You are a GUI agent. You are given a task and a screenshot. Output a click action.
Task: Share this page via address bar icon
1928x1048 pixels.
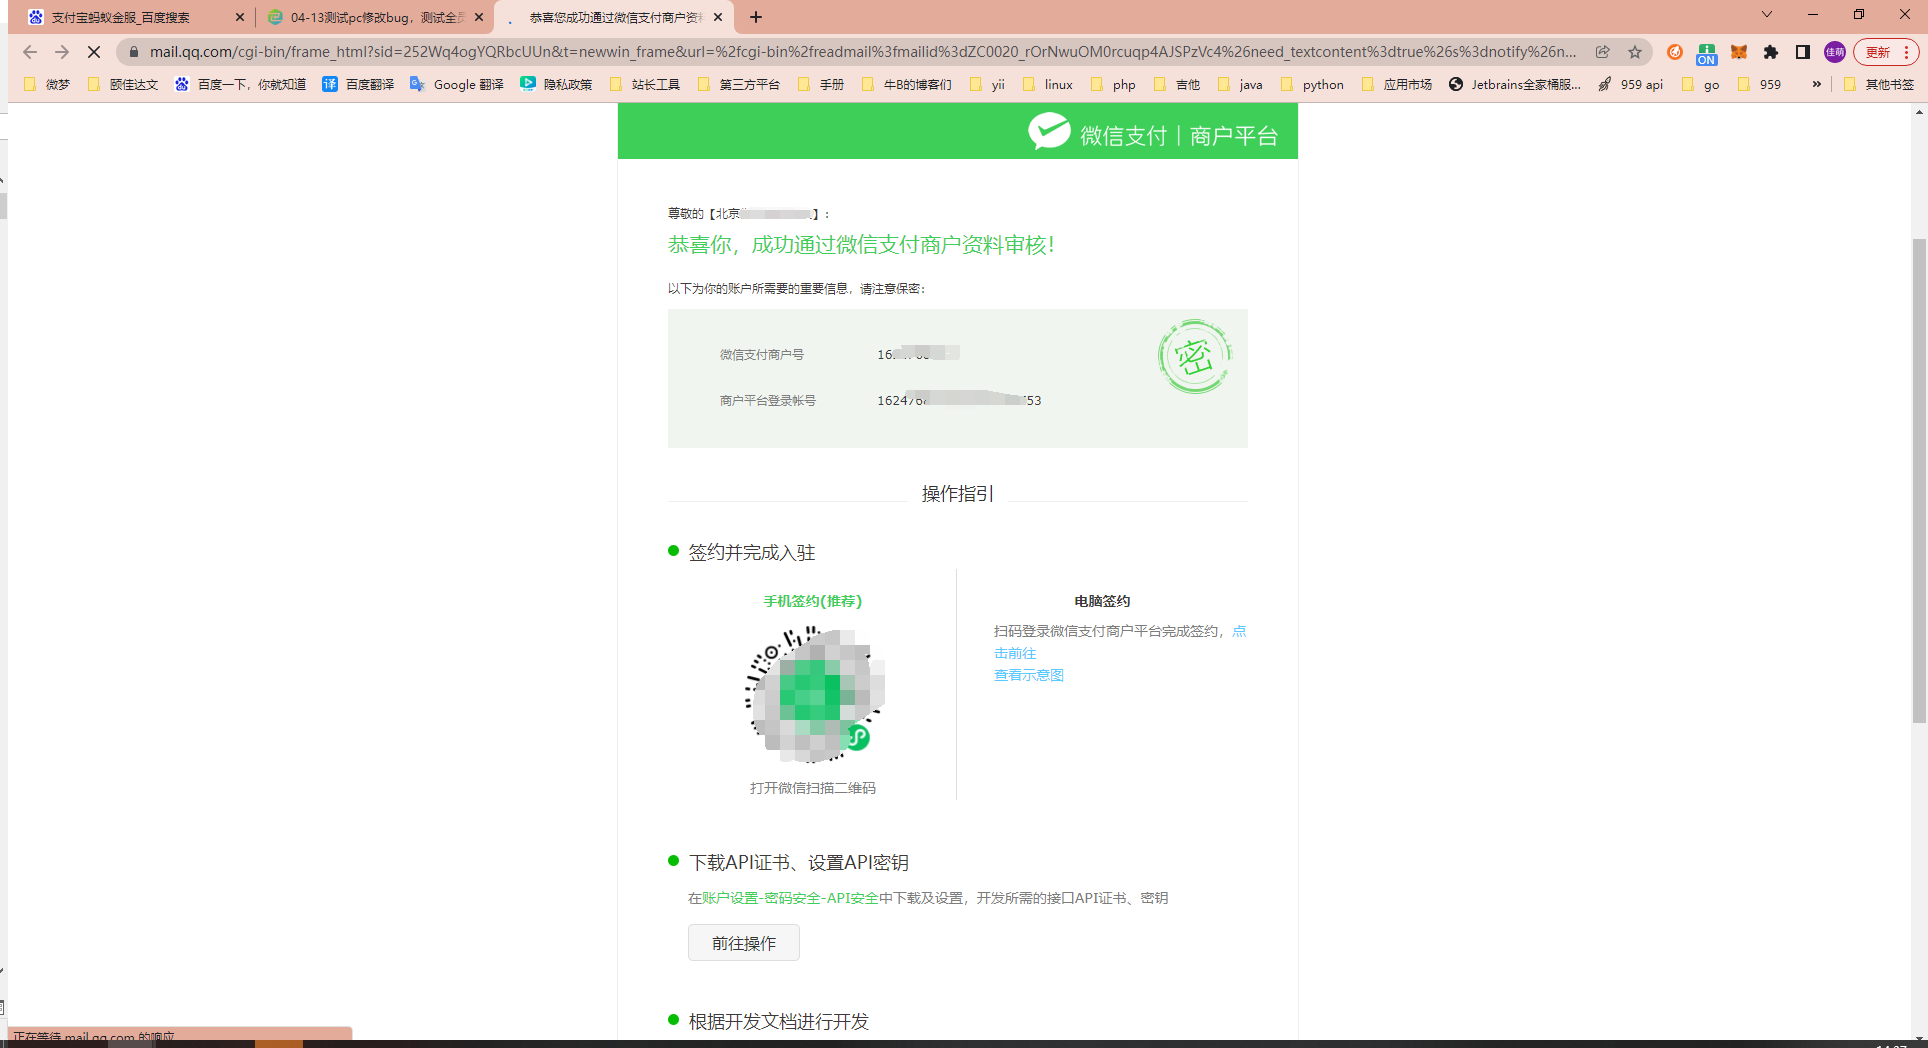[1603, 52]
